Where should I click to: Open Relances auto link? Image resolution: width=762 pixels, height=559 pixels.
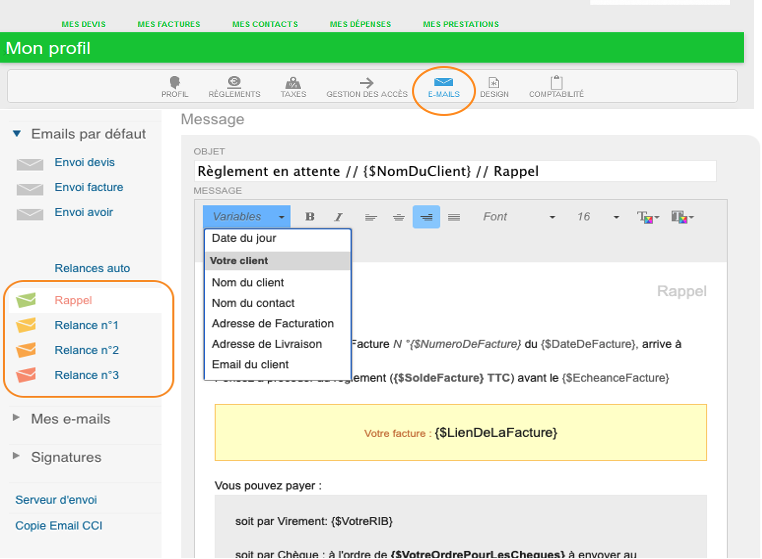pyautogui.click(x=92, y=268)
